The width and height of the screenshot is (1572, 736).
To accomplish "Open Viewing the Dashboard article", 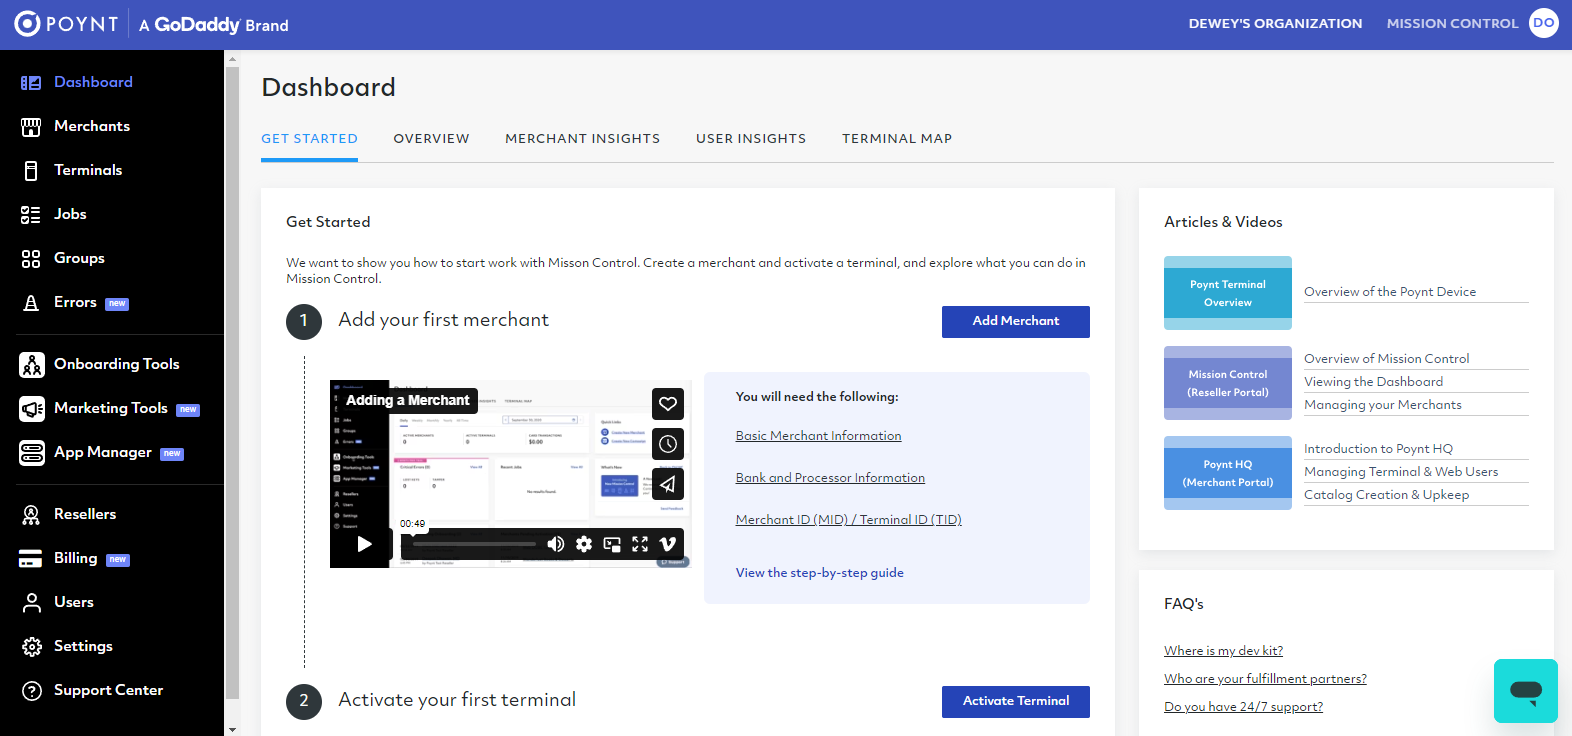I will (1373, 382).
